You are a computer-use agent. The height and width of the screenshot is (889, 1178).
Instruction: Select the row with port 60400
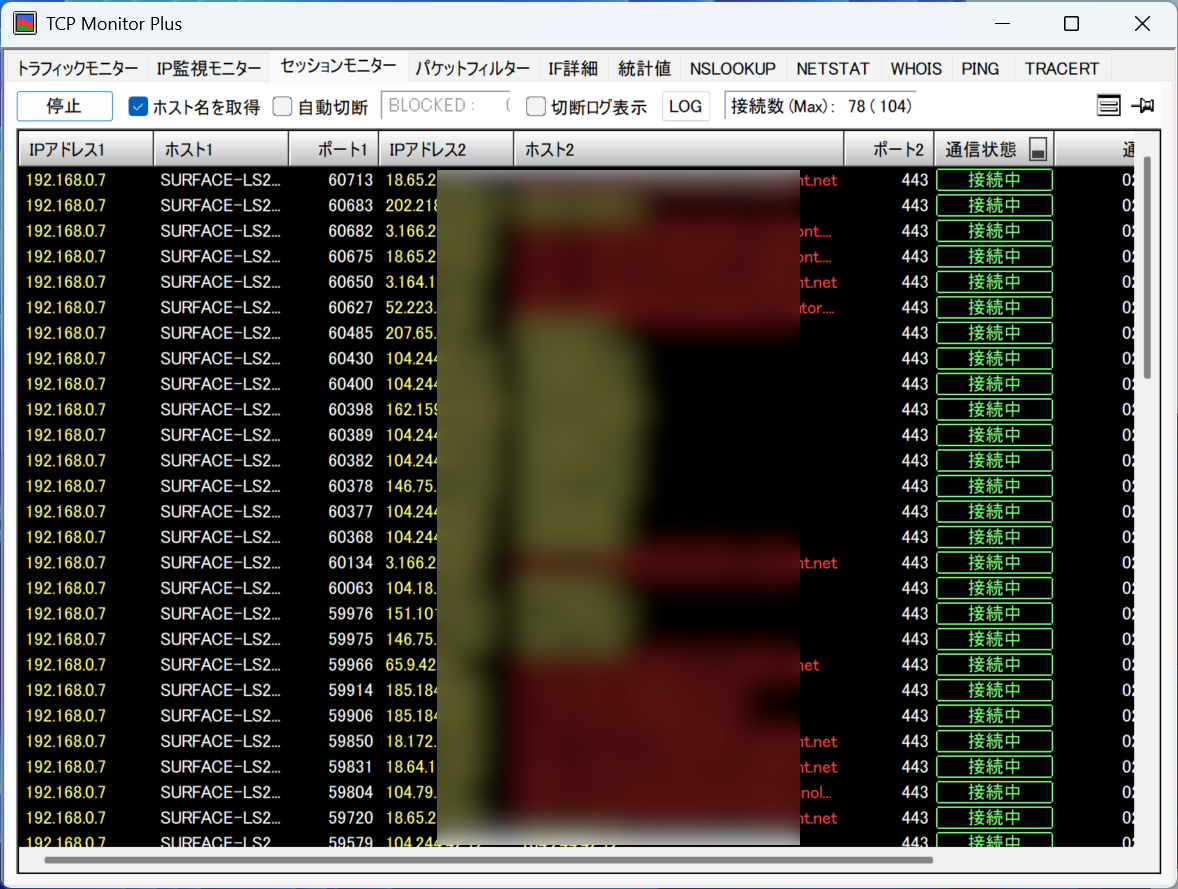(x=576, y=385)
